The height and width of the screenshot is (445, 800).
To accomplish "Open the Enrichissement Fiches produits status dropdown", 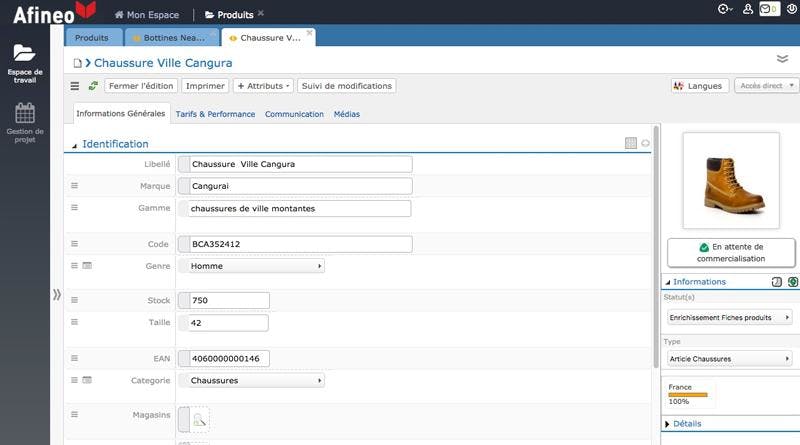I will [730, 317].
